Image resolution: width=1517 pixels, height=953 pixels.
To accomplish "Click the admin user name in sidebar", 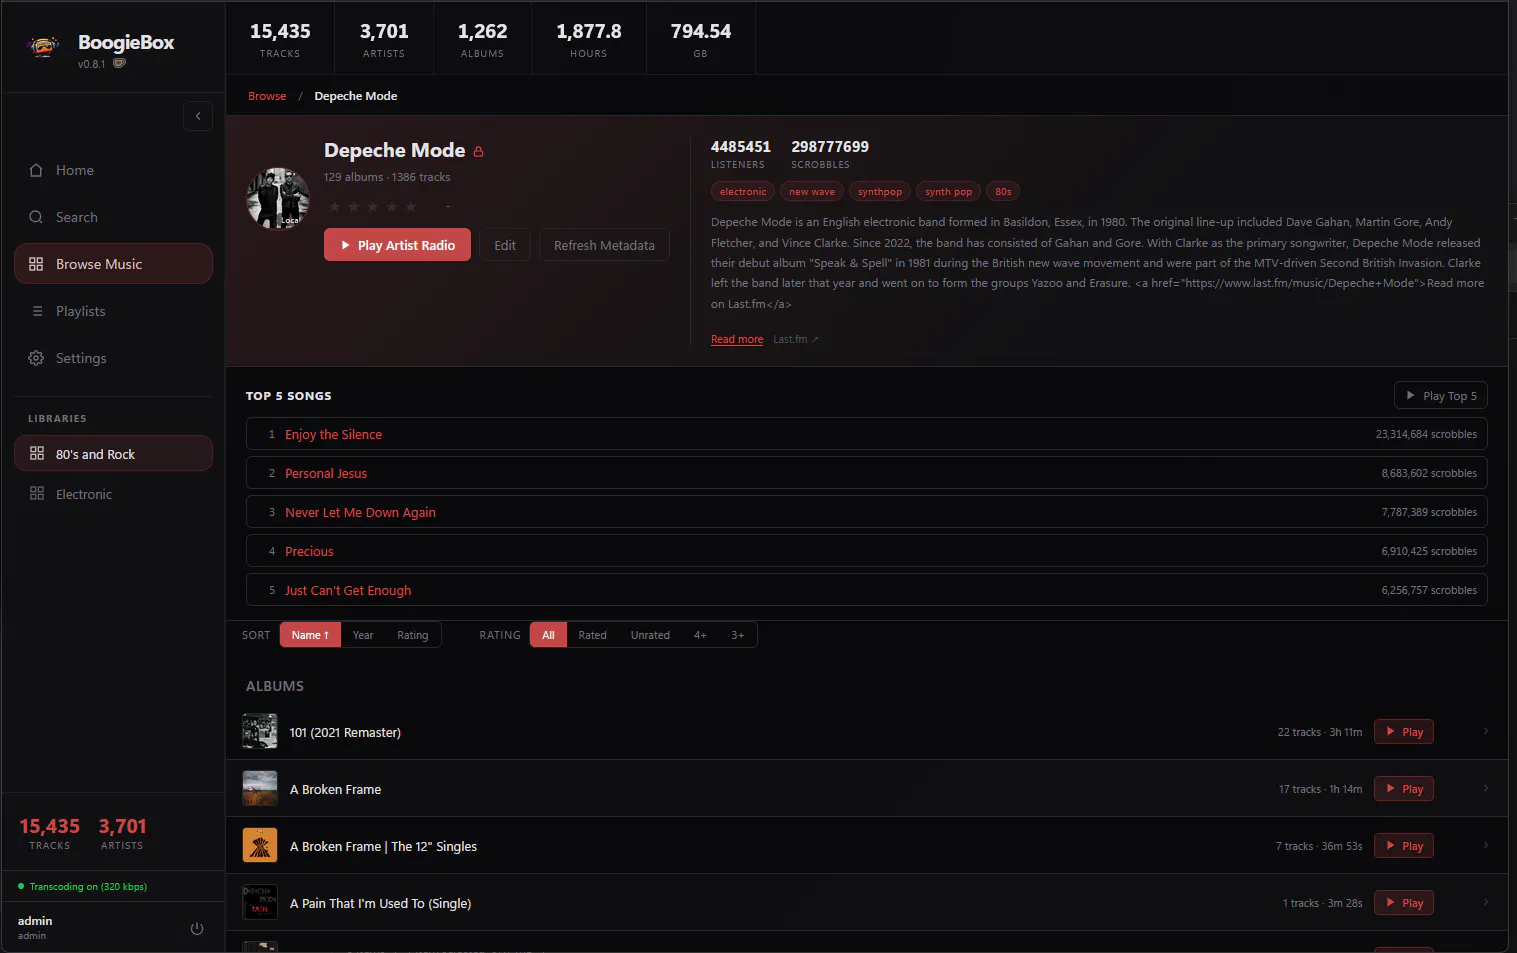I will pyautogui.click(x=35, y=921).
